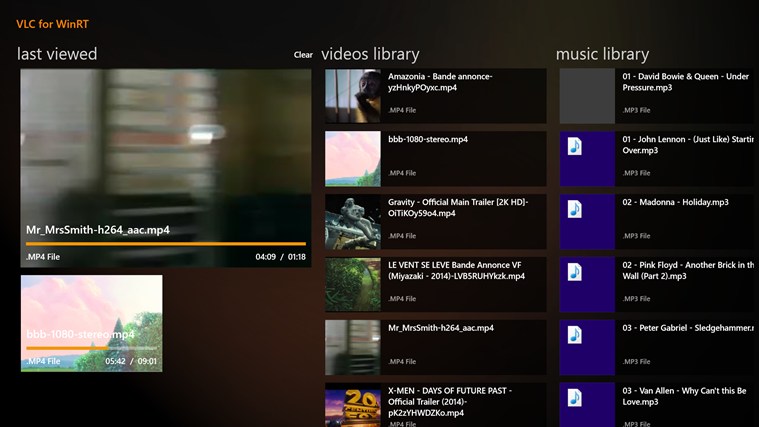Clear the last viewed list
The width and height of the screenshot is (759, 427).
pyautogui.click(x=303, y=55)
